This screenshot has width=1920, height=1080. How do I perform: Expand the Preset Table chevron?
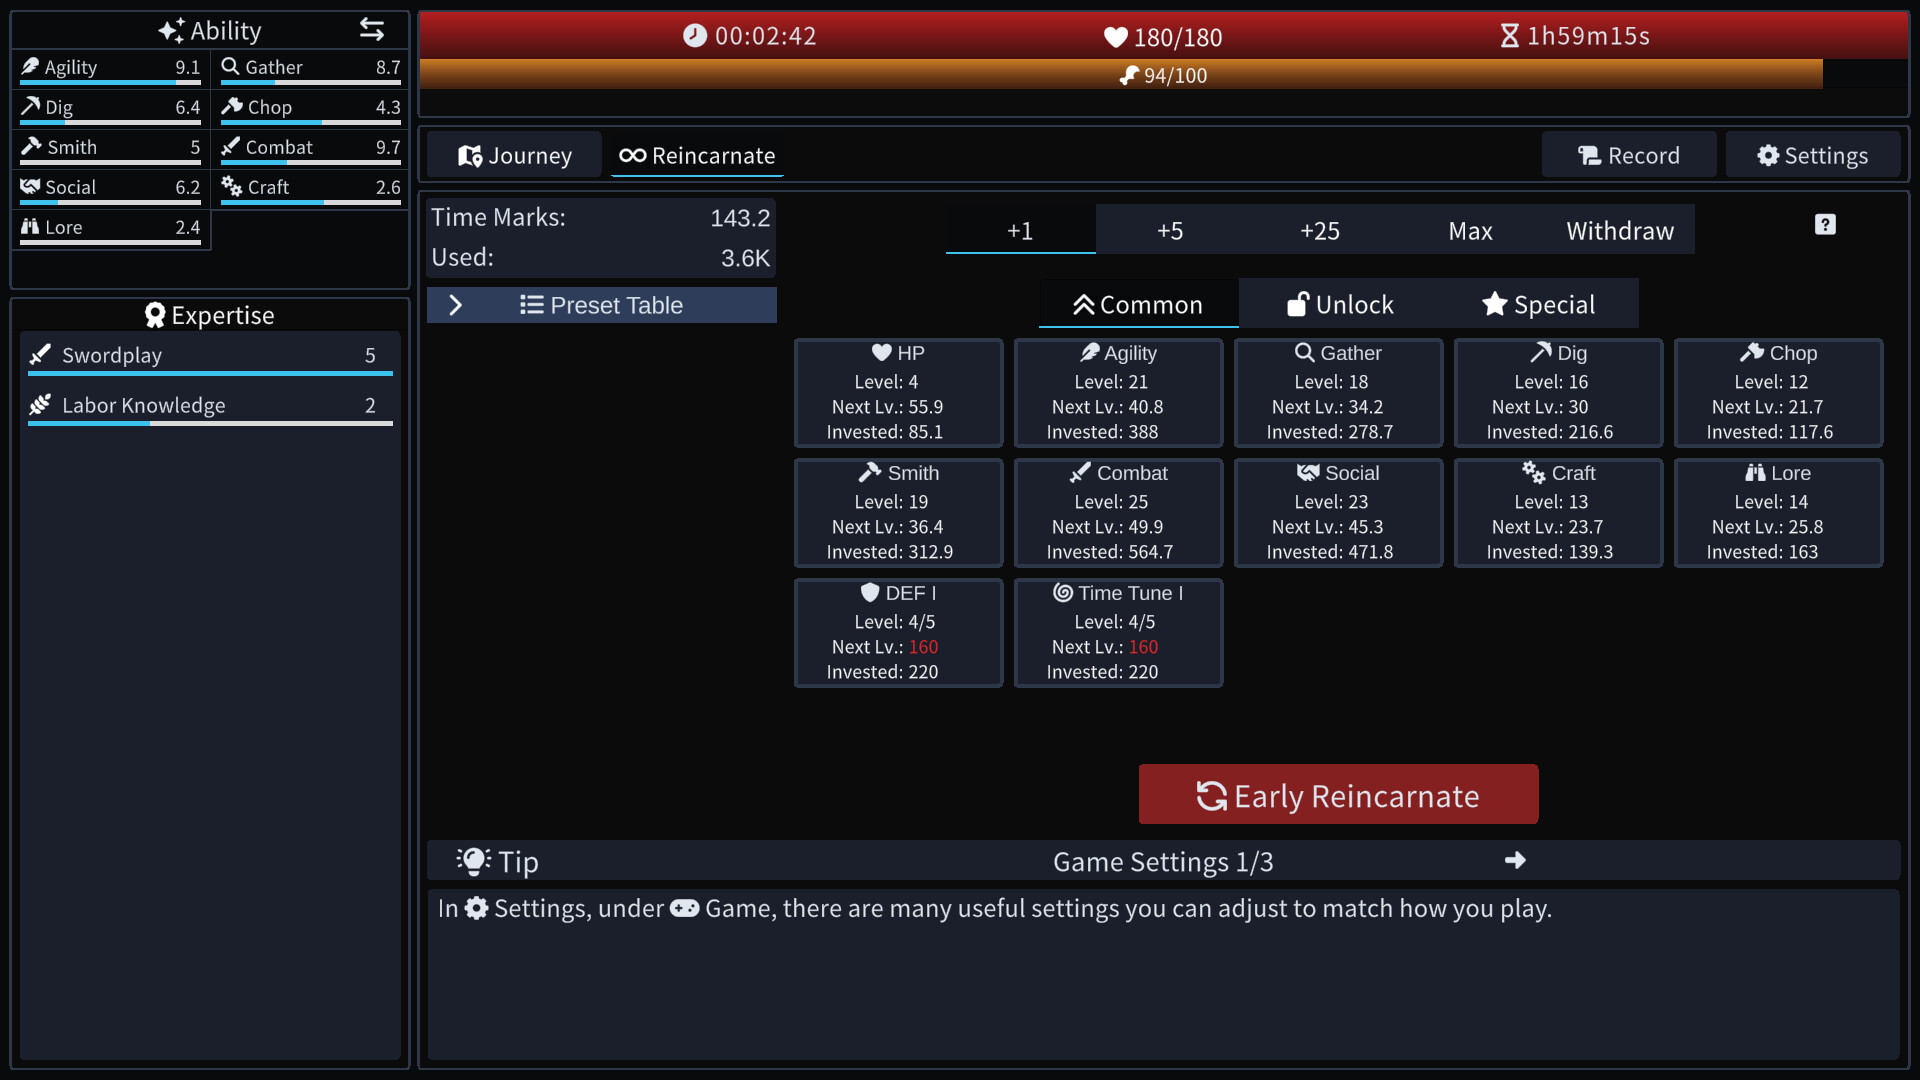[455, 305]
